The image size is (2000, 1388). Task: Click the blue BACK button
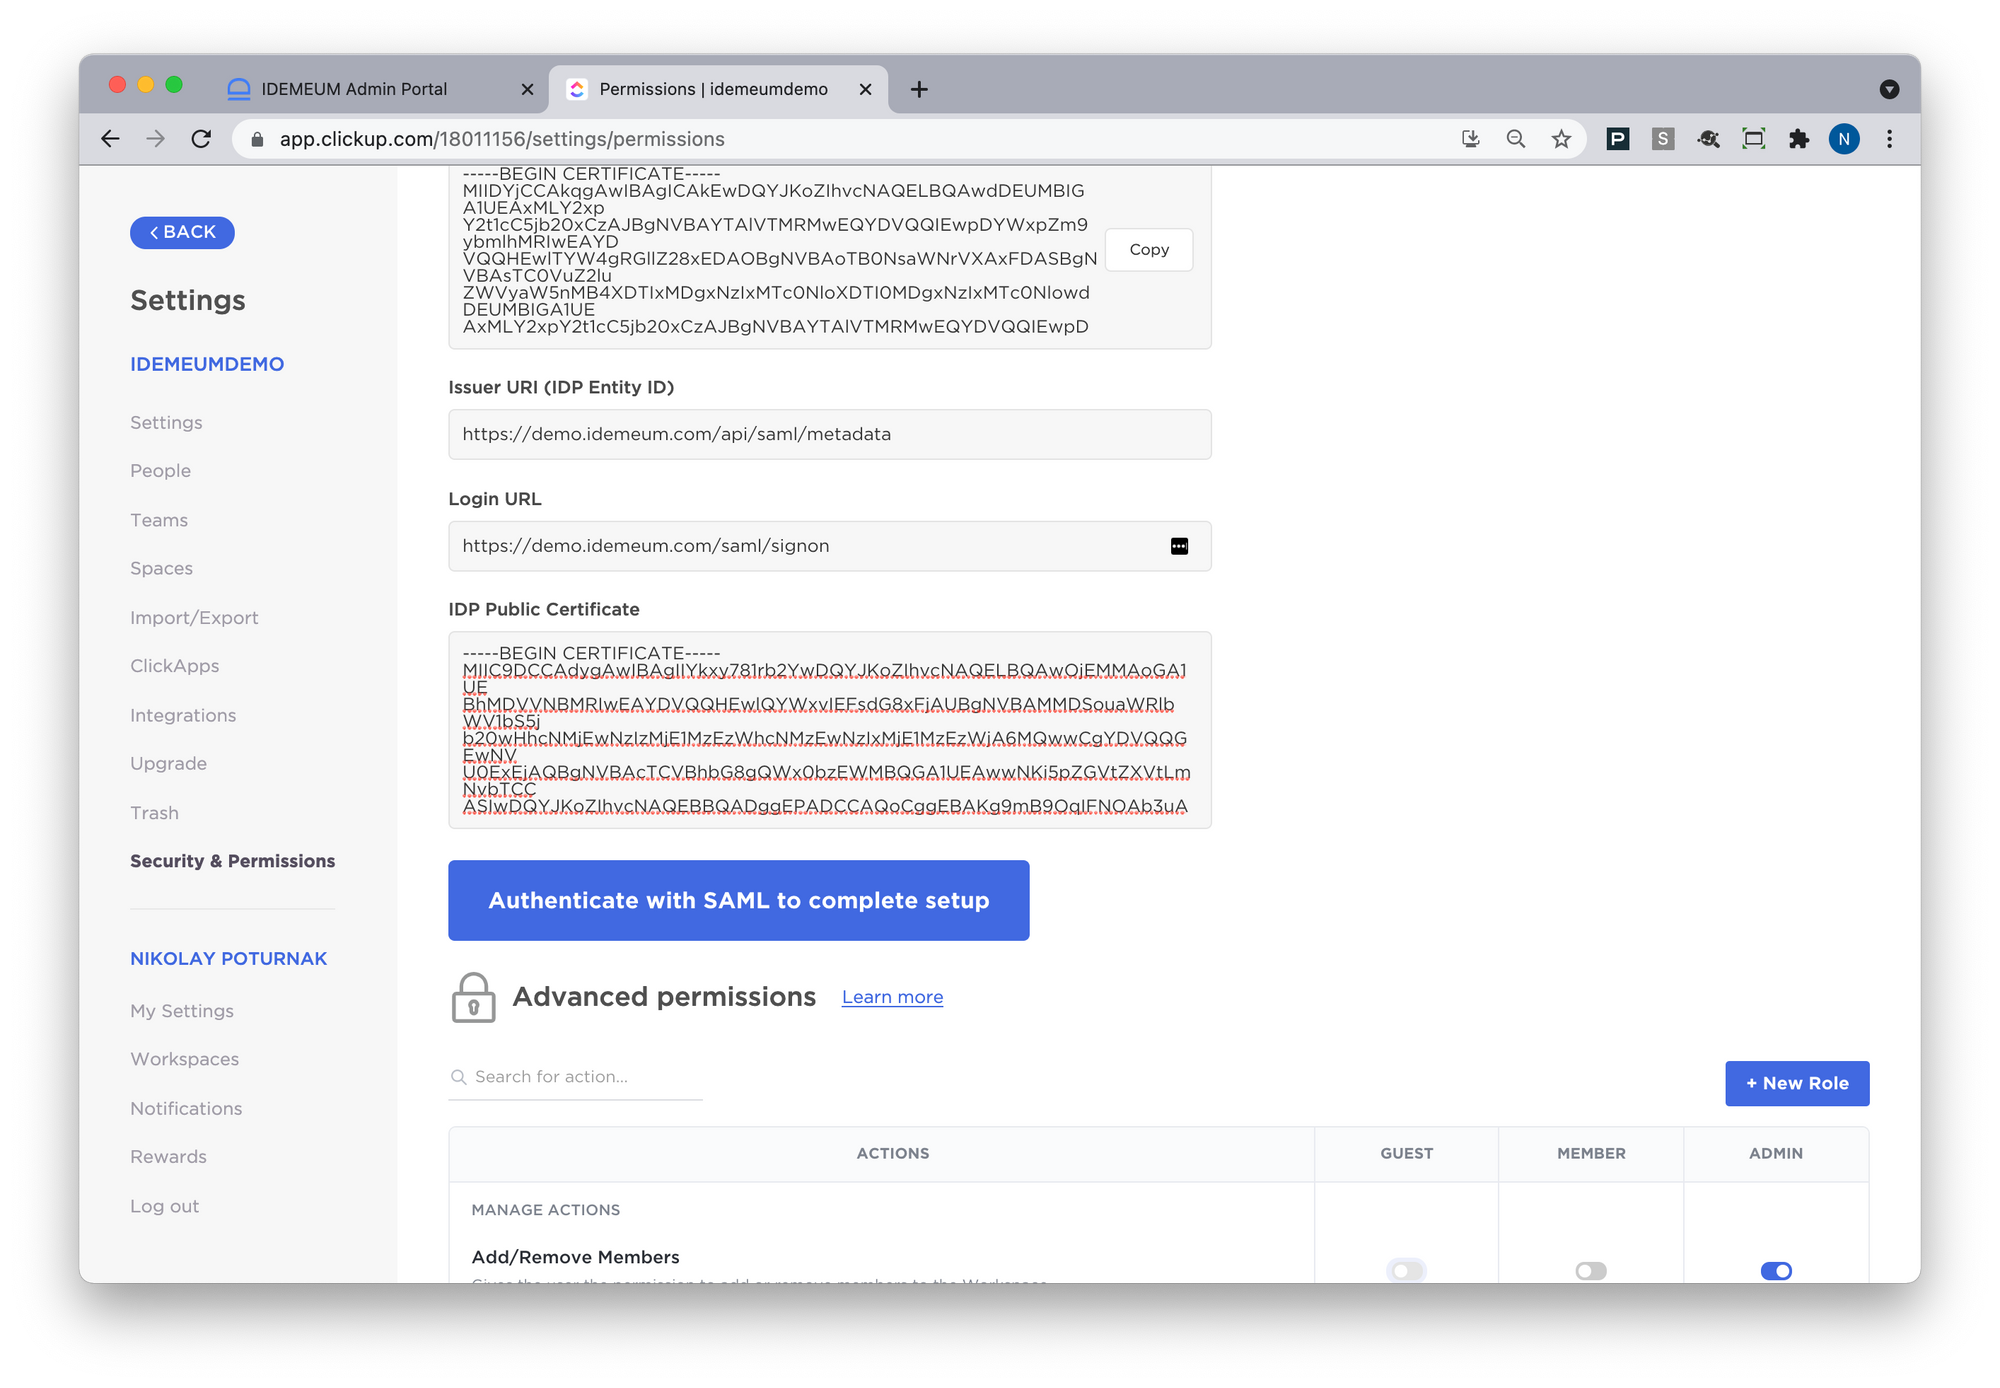182,232
